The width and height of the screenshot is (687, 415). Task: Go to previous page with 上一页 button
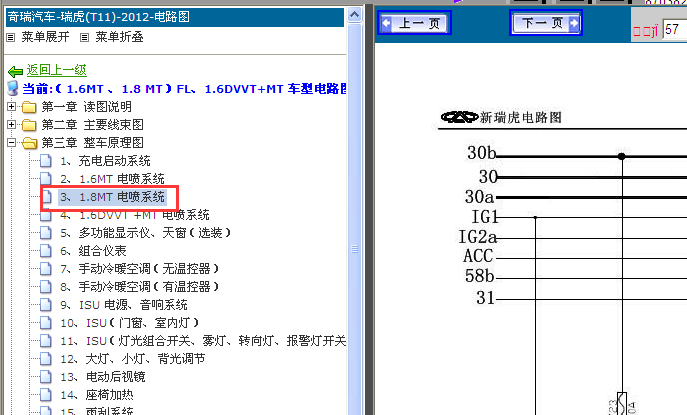coord(414,23)
